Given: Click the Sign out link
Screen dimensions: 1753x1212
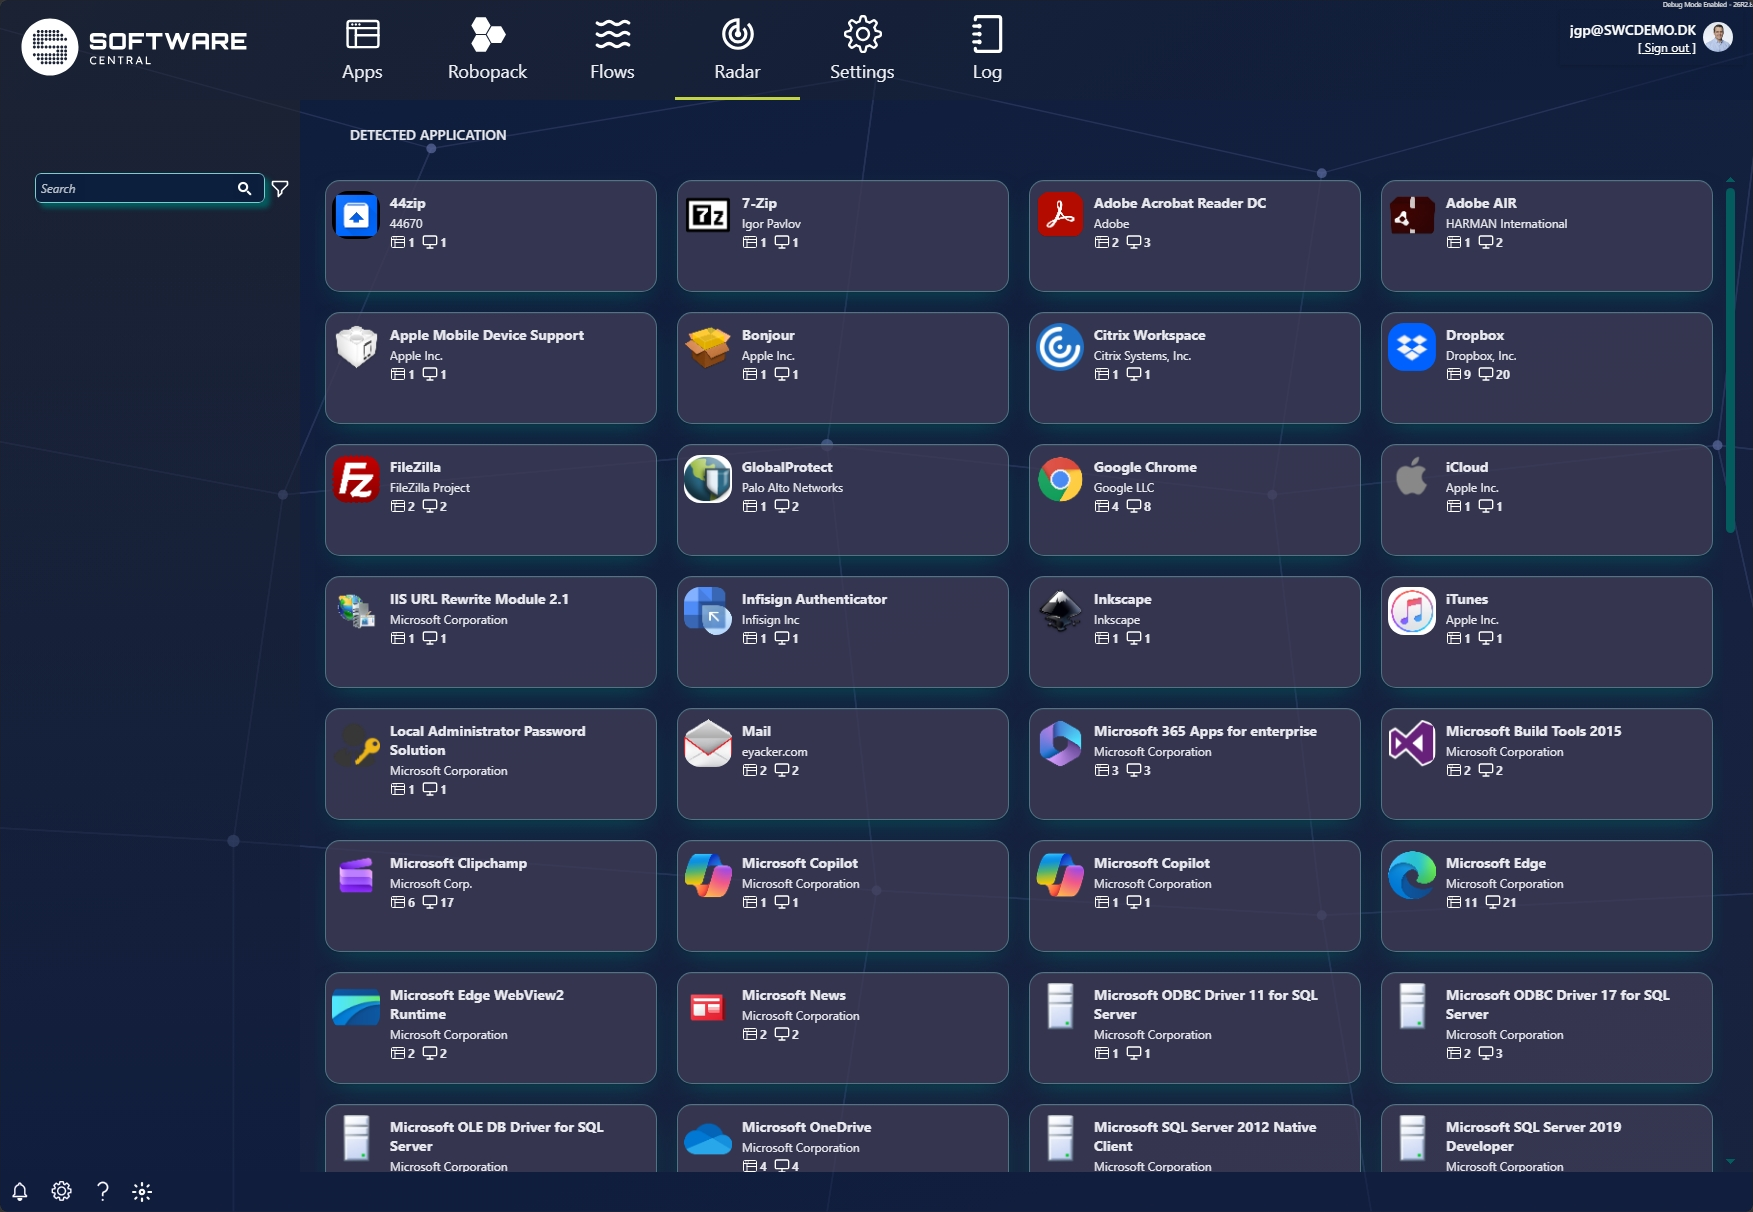Looking at the screenshot, I should 1667,48.
